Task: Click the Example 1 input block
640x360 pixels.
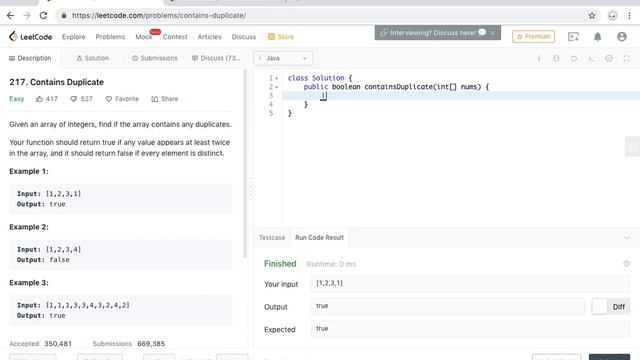Action: click(121, 199)
